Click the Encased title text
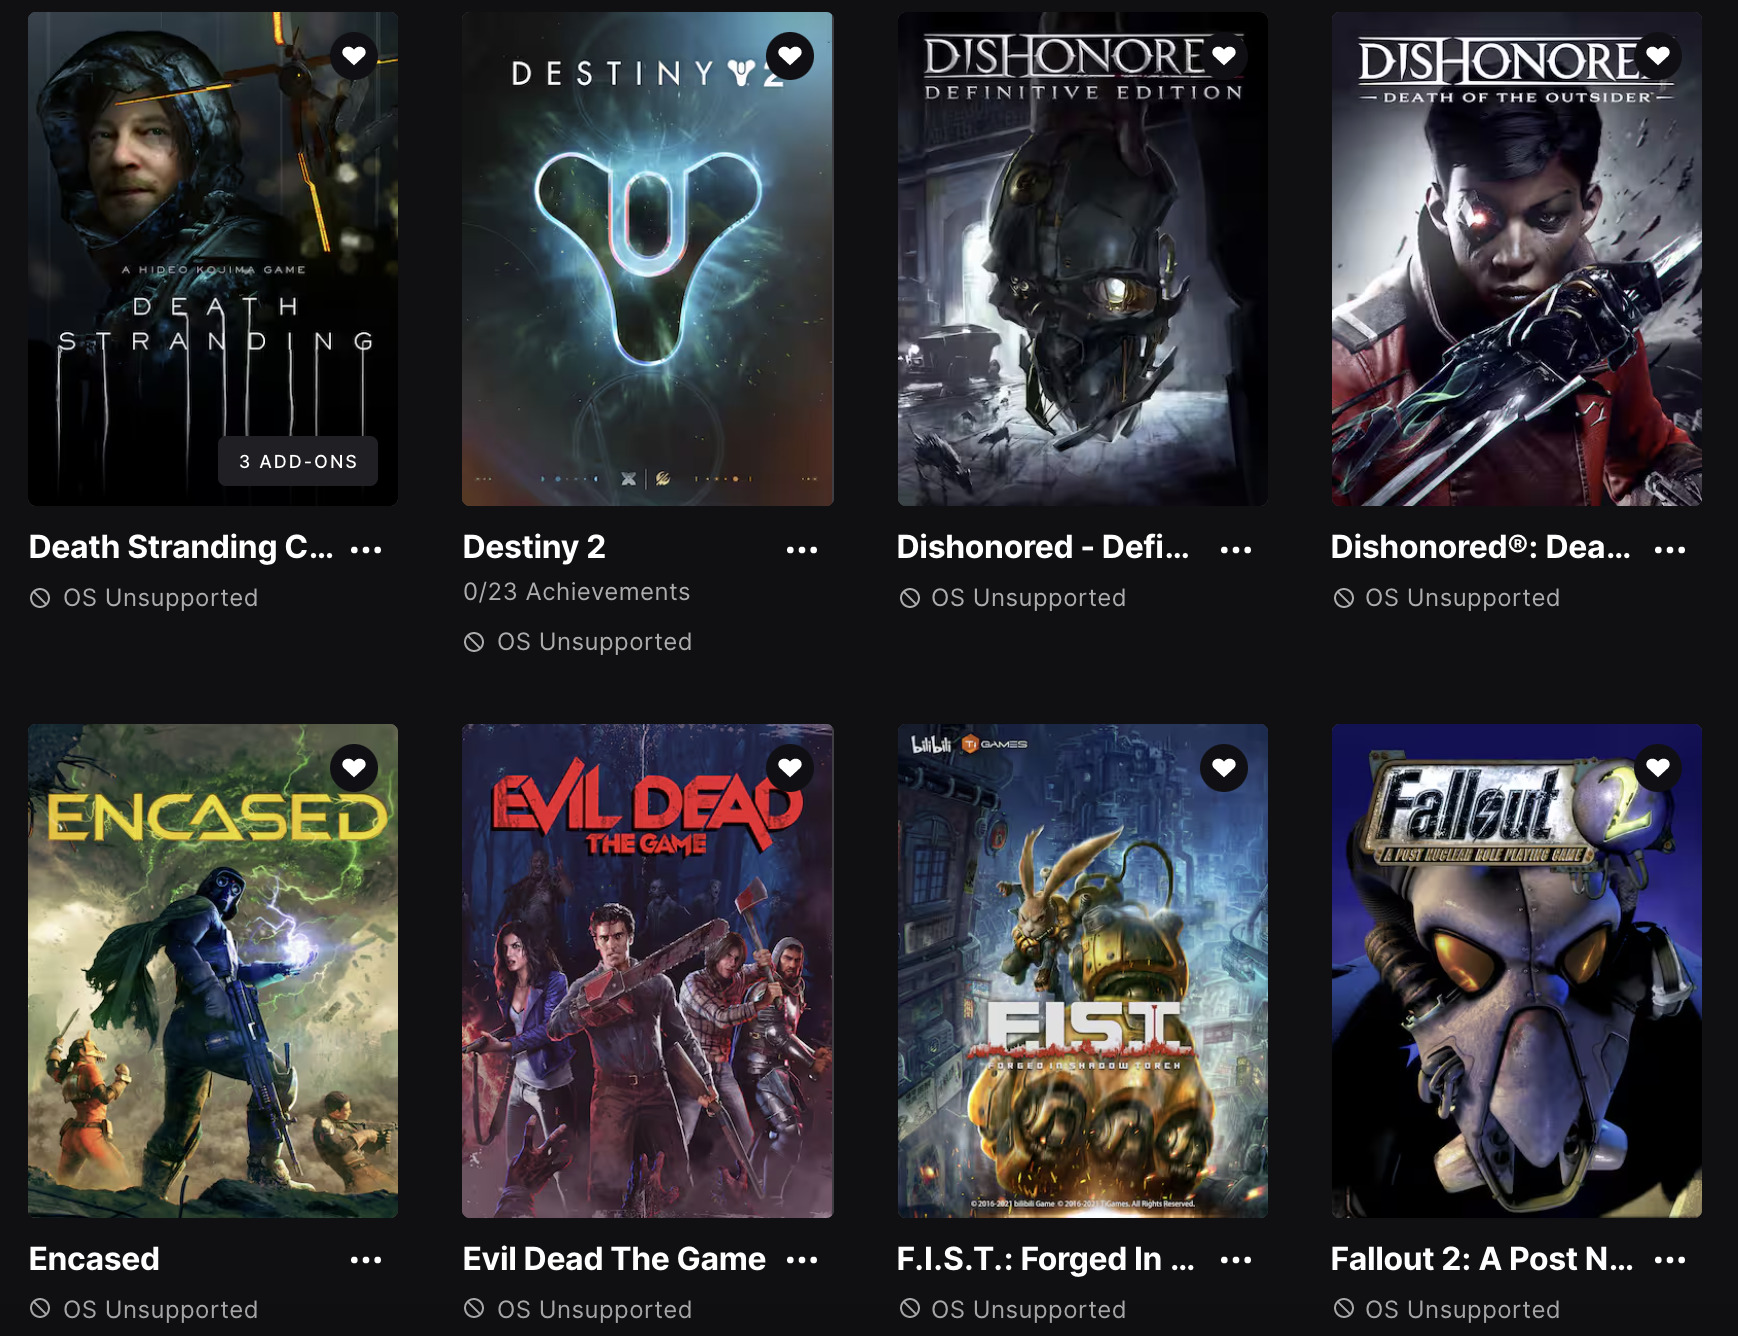This screenshot has height=1336, width=1738. click(x=94, y=1258)
